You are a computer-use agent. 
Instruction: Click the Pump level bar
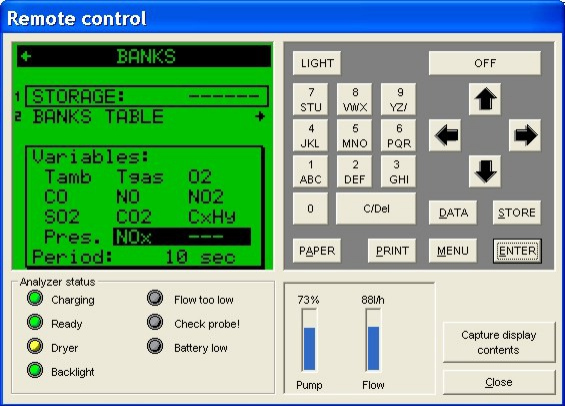[309, 341]
